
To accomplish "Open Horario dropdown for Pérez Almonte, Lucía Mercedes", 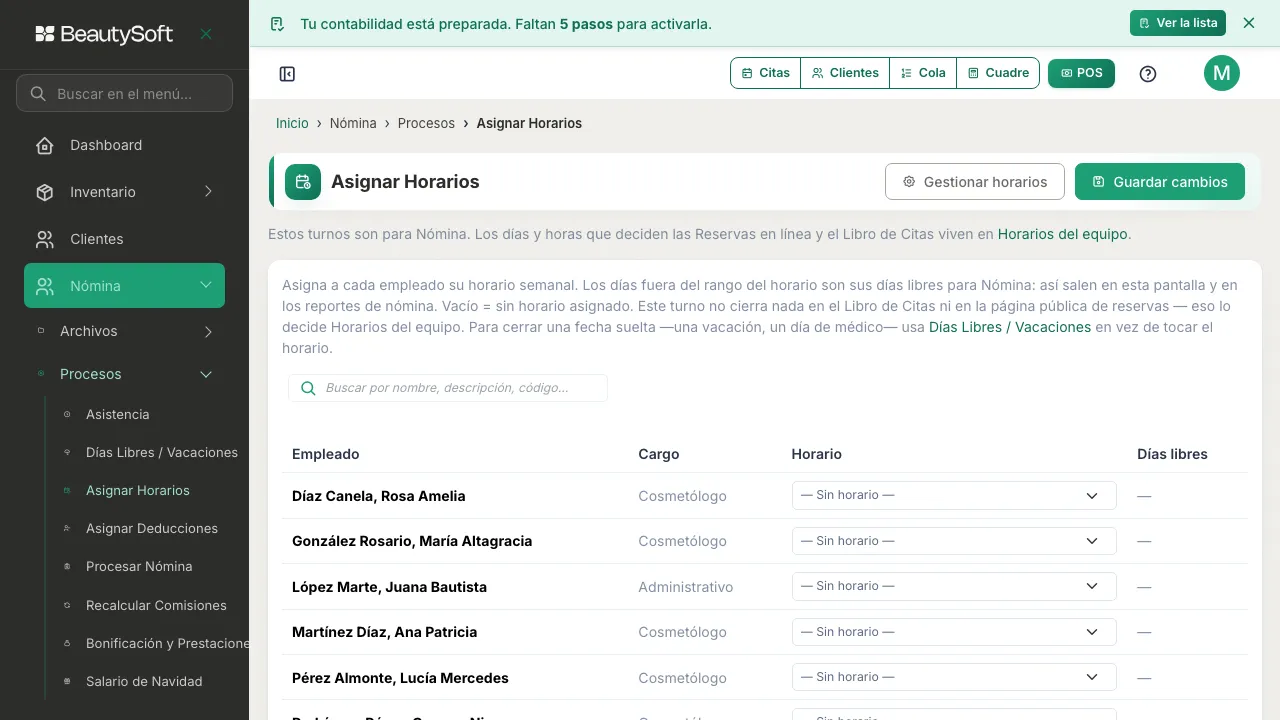I will 954,677.
